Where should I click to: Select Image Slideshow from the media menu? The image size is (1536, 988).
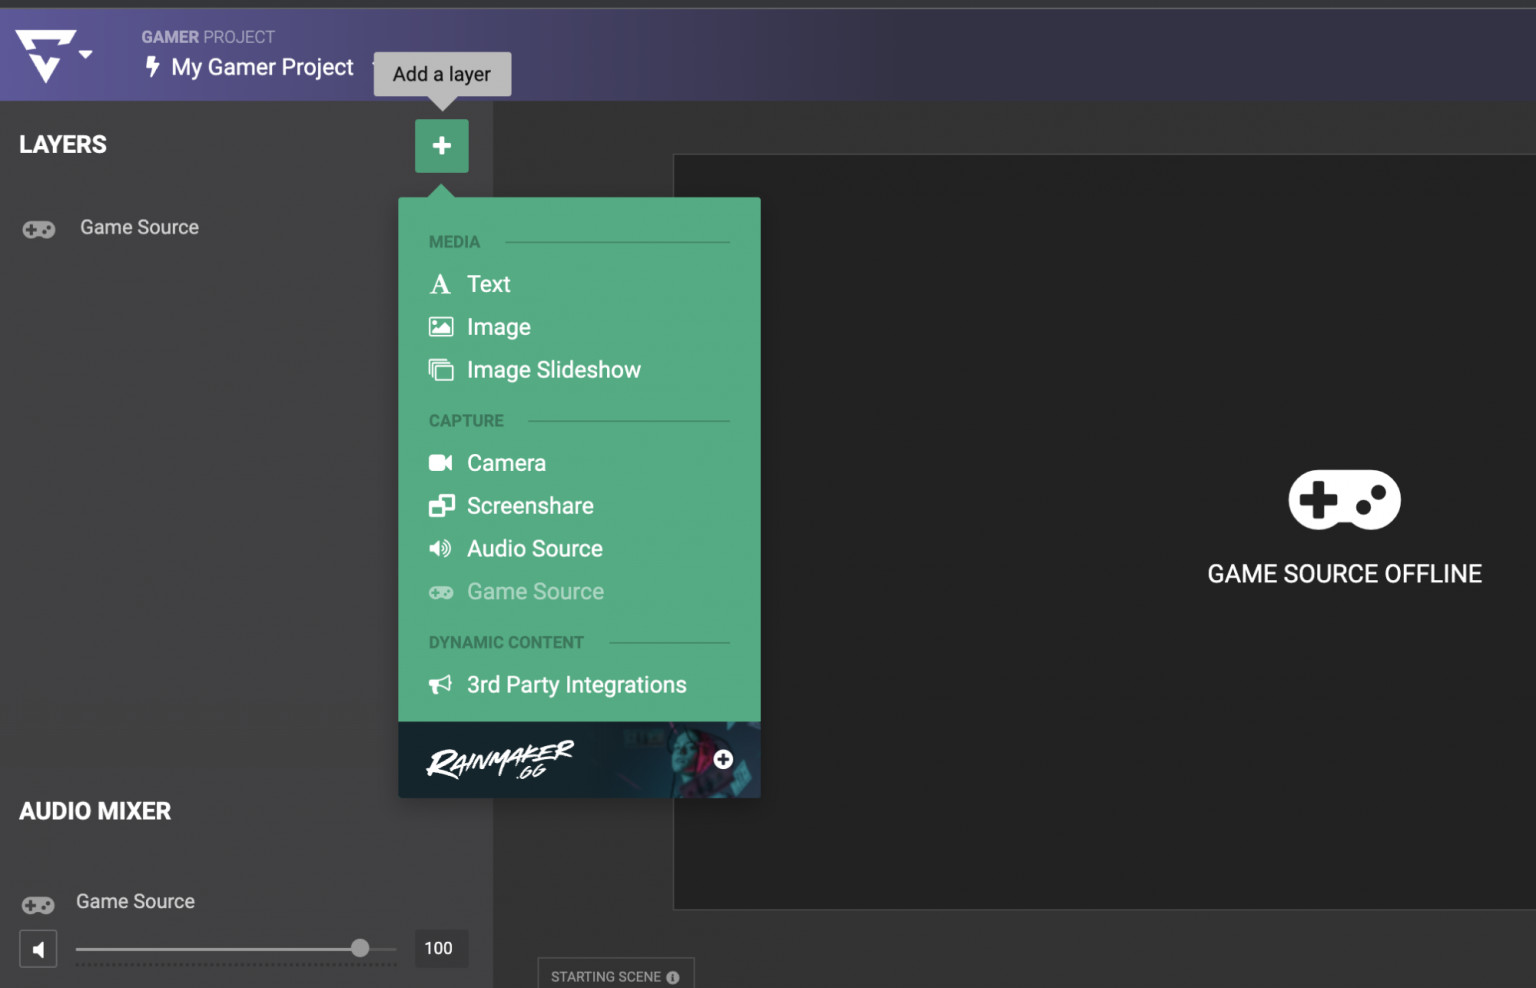[554, 370]
